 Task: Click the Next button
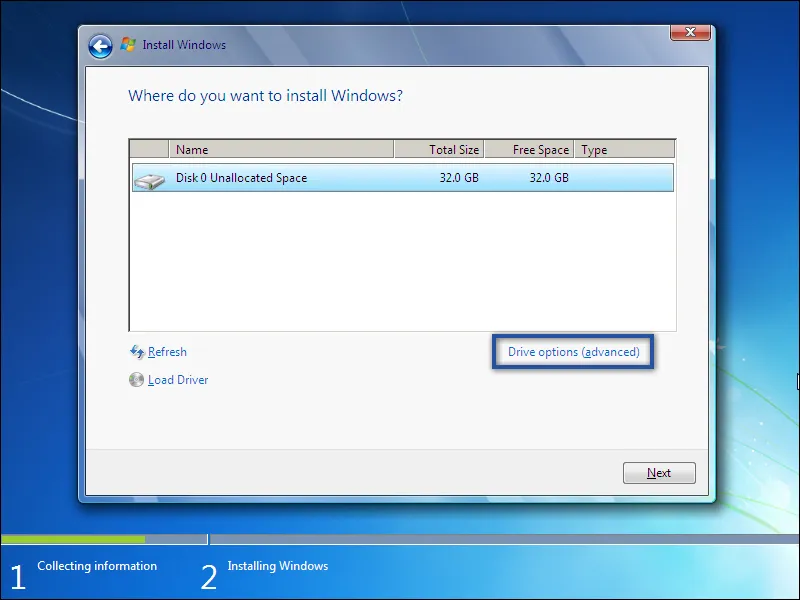[659, 472]
